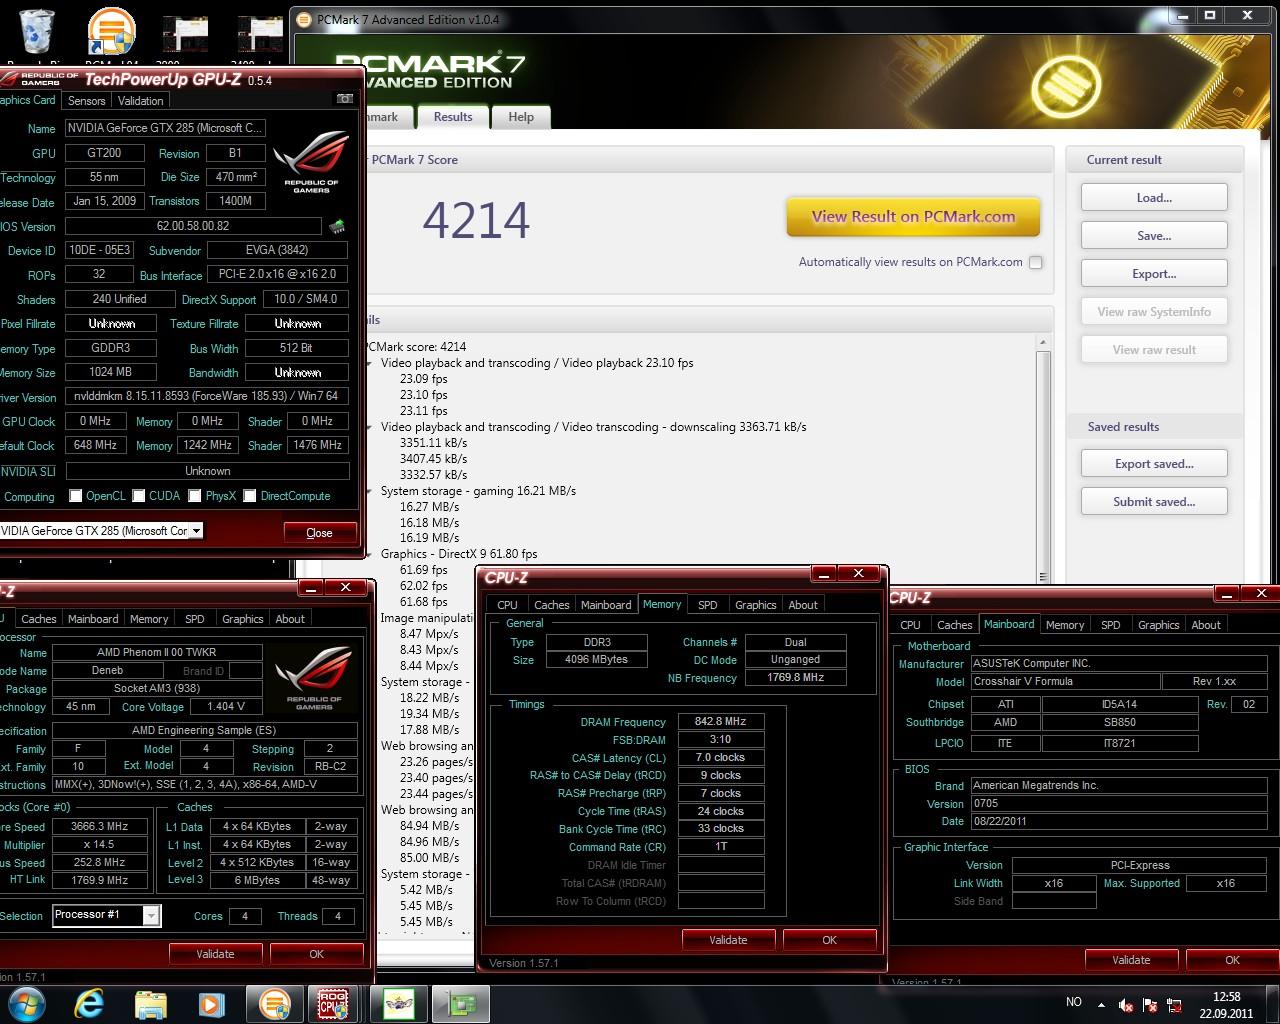
Task: Click the BIOS save chip icon in GPU-Z
Action: 337,227
